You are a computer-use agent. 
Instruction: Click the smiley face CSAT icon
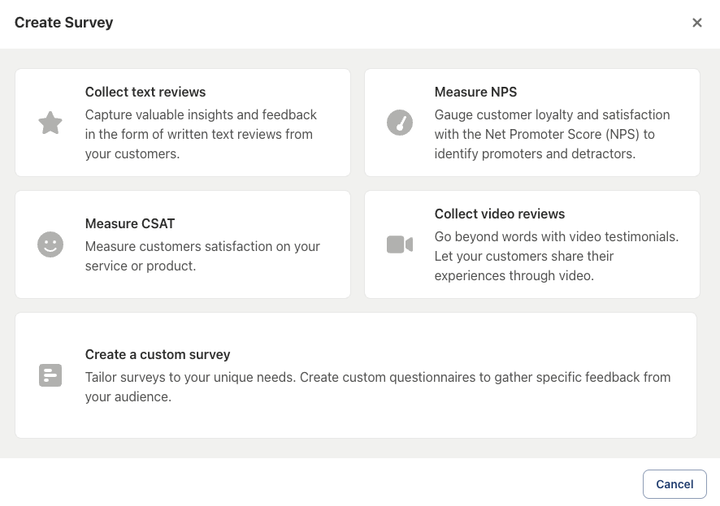50,245
